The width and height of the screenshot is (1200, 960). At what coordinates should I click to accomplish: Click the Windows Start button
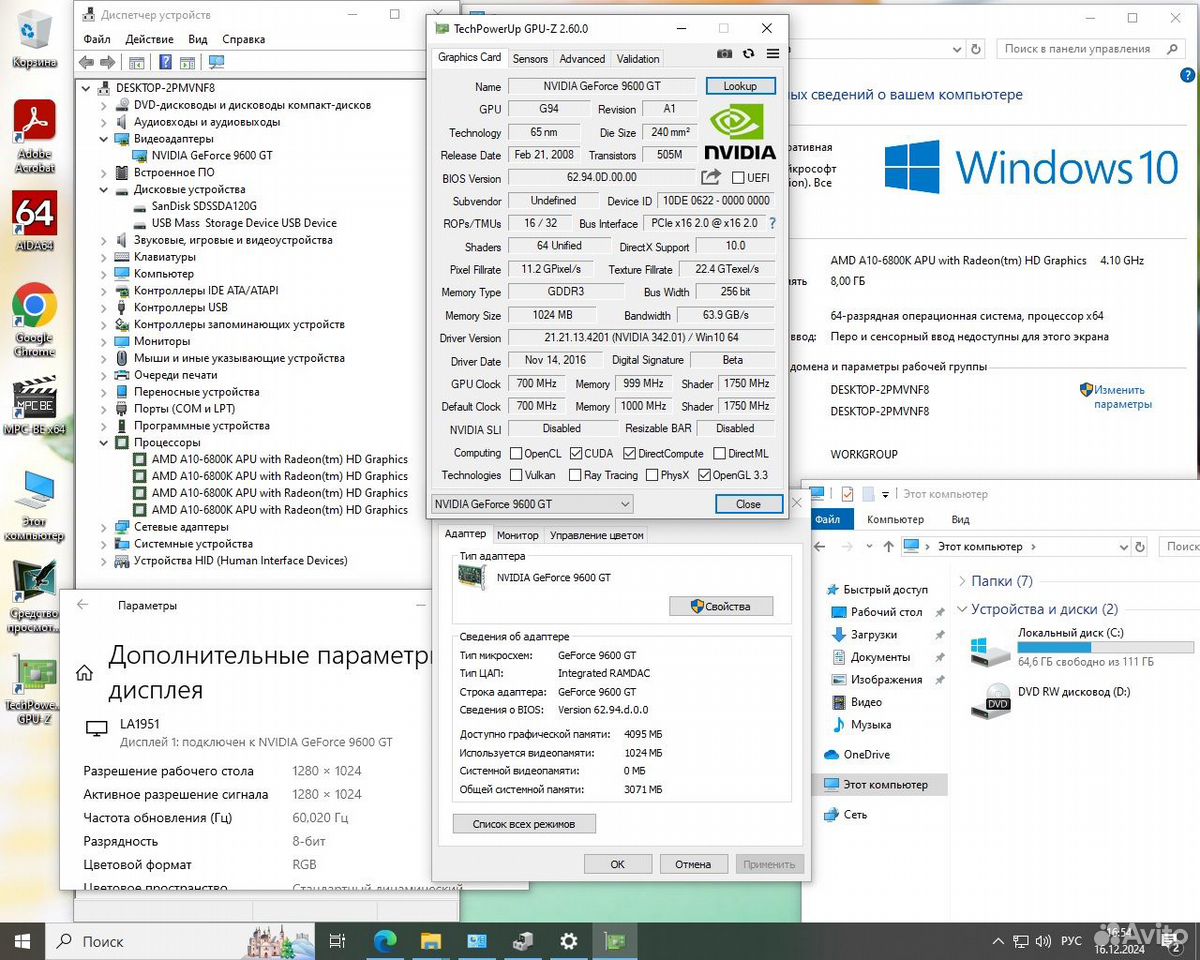(x=22, y=941)
